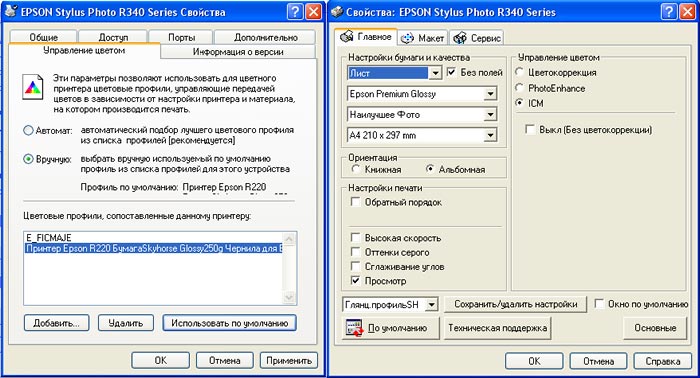Select Альбомная orientation
700x378 pixels.
click(x=429, y=169)
